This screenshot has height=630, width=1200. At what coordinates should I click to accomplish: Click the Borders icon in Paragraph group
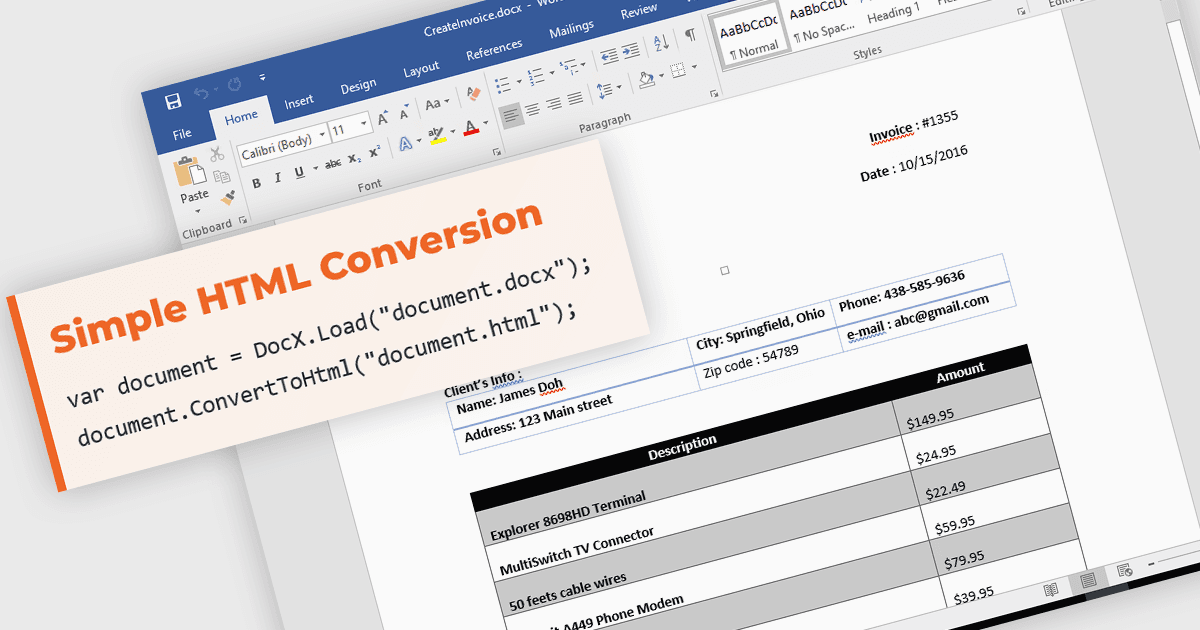[x=680, y=72]
